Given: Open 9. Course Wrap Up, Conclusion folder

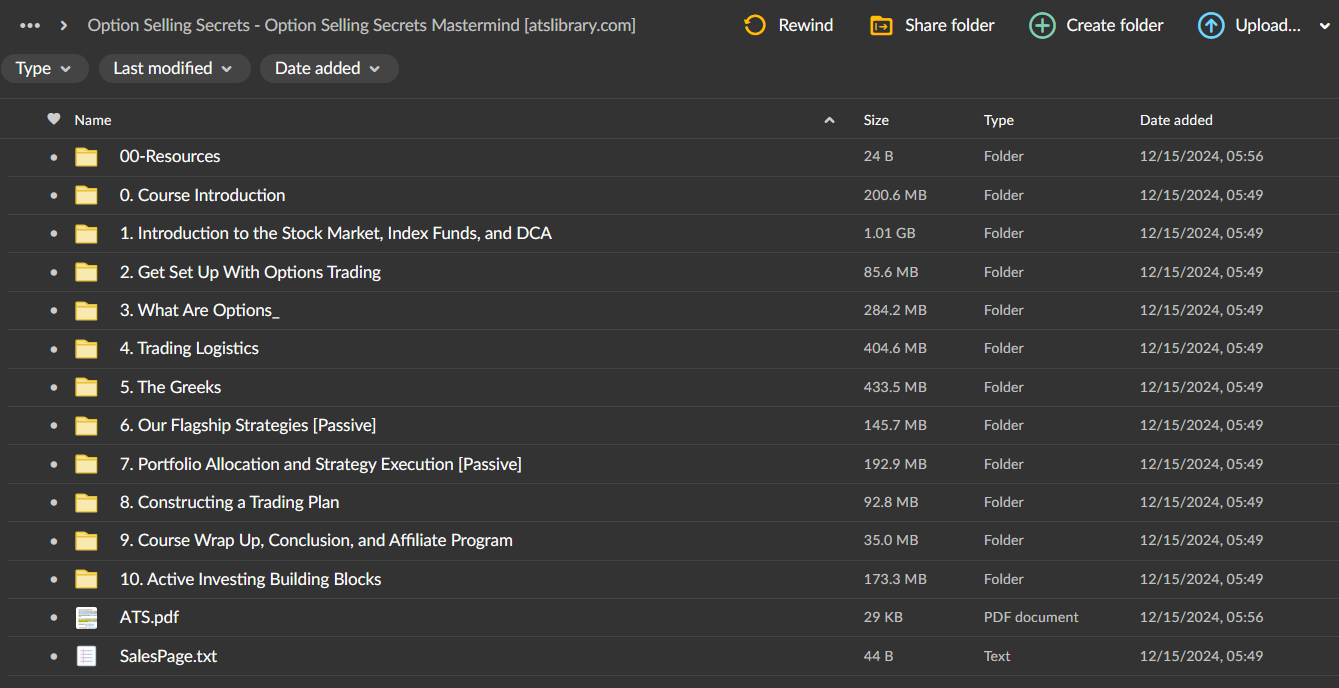Looking at the screenshot, I should 316,540.
